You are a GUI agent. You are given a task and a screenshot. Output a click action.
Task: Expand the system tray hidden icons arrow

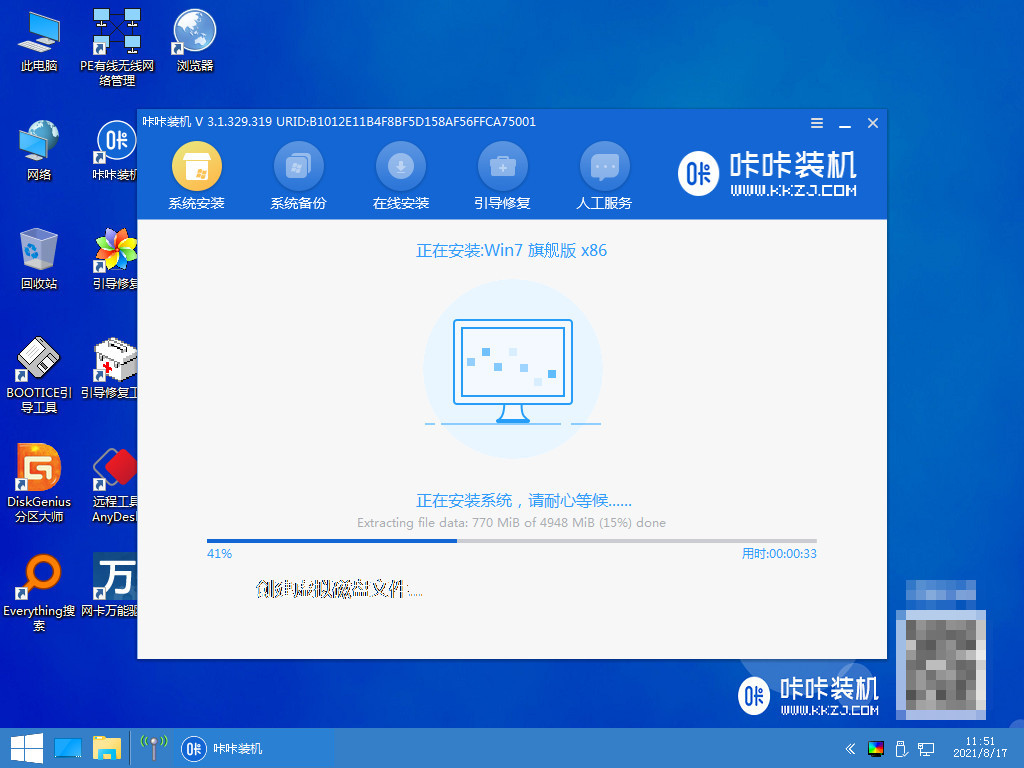[850, 748]
